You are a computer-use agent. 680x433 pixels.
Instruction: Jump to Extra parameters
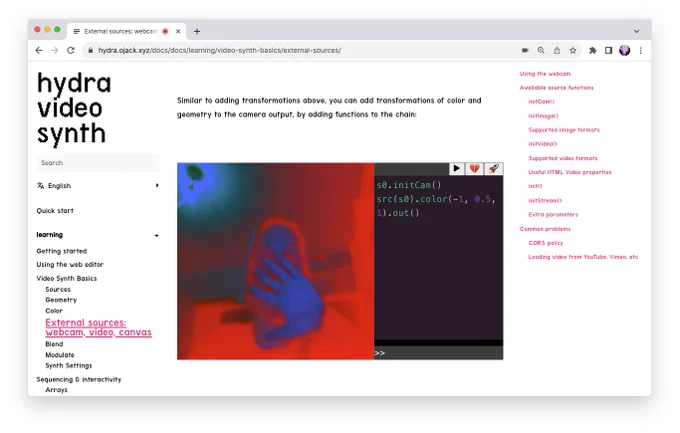pos(553,214)
